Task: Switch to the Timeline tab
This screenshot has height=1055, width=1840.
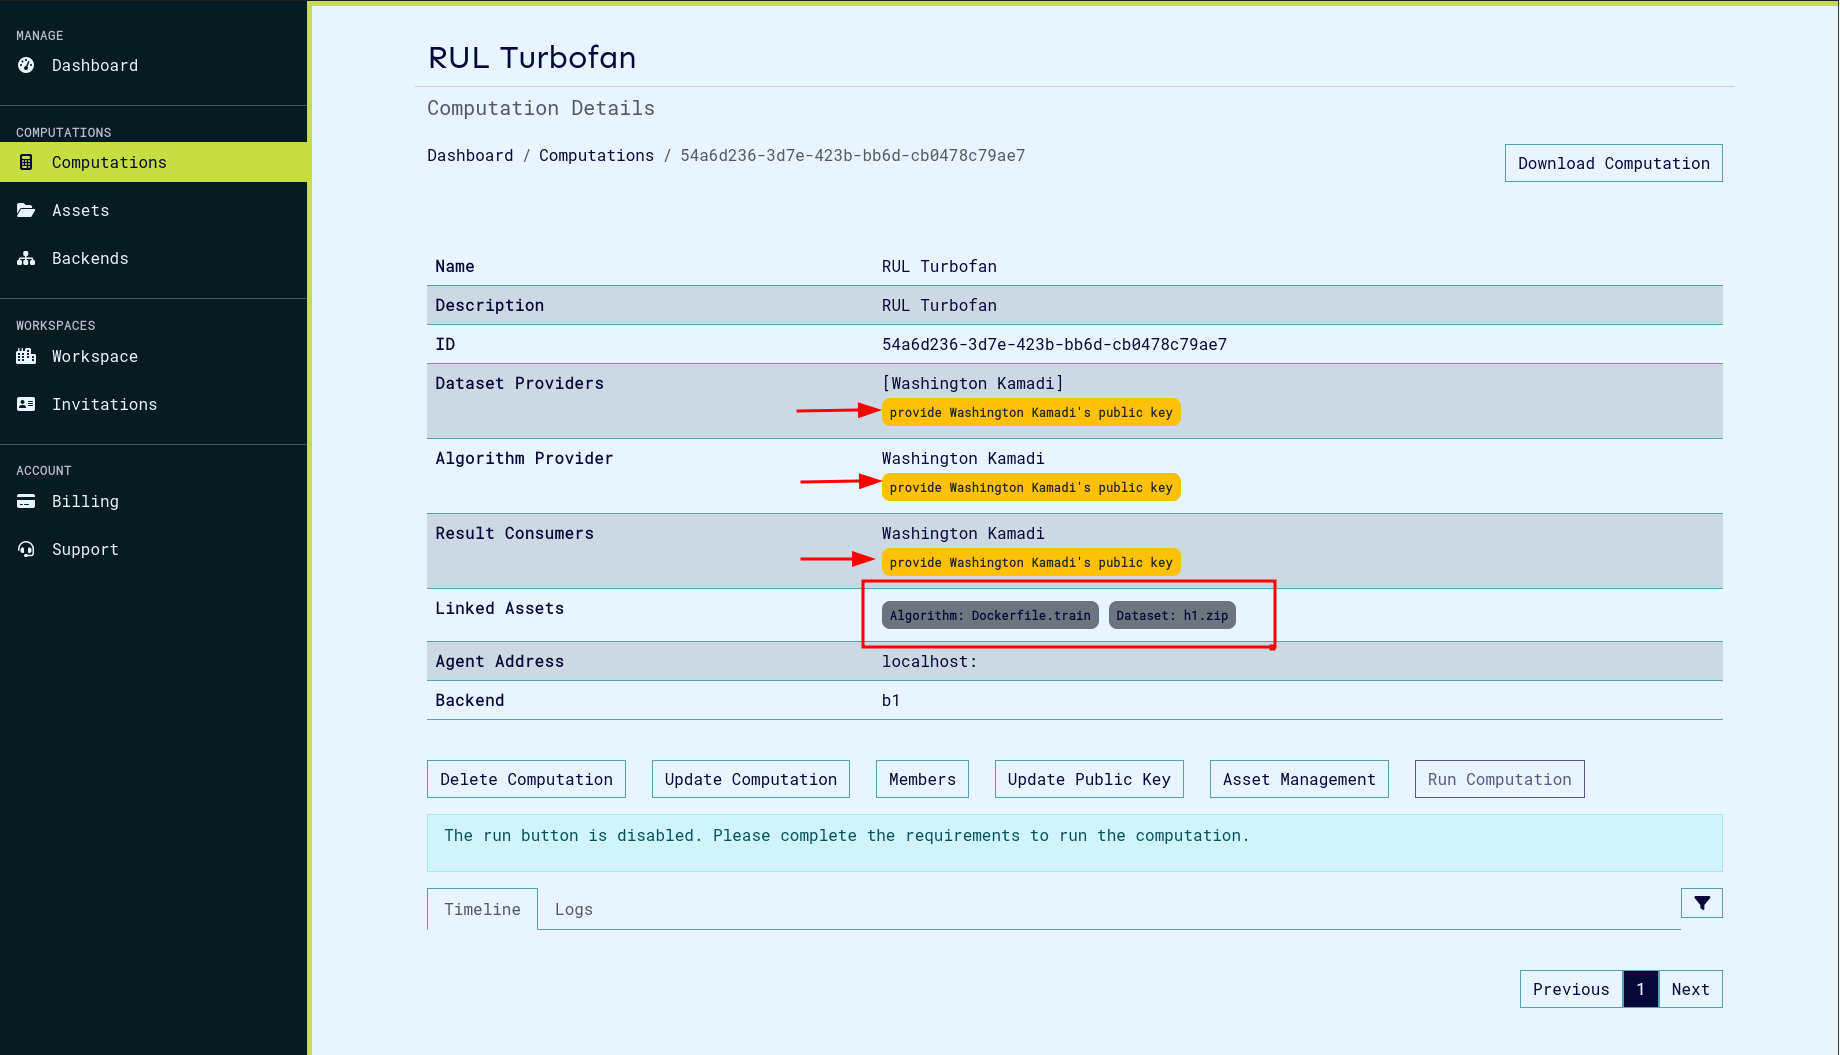Action: [482, 909]
